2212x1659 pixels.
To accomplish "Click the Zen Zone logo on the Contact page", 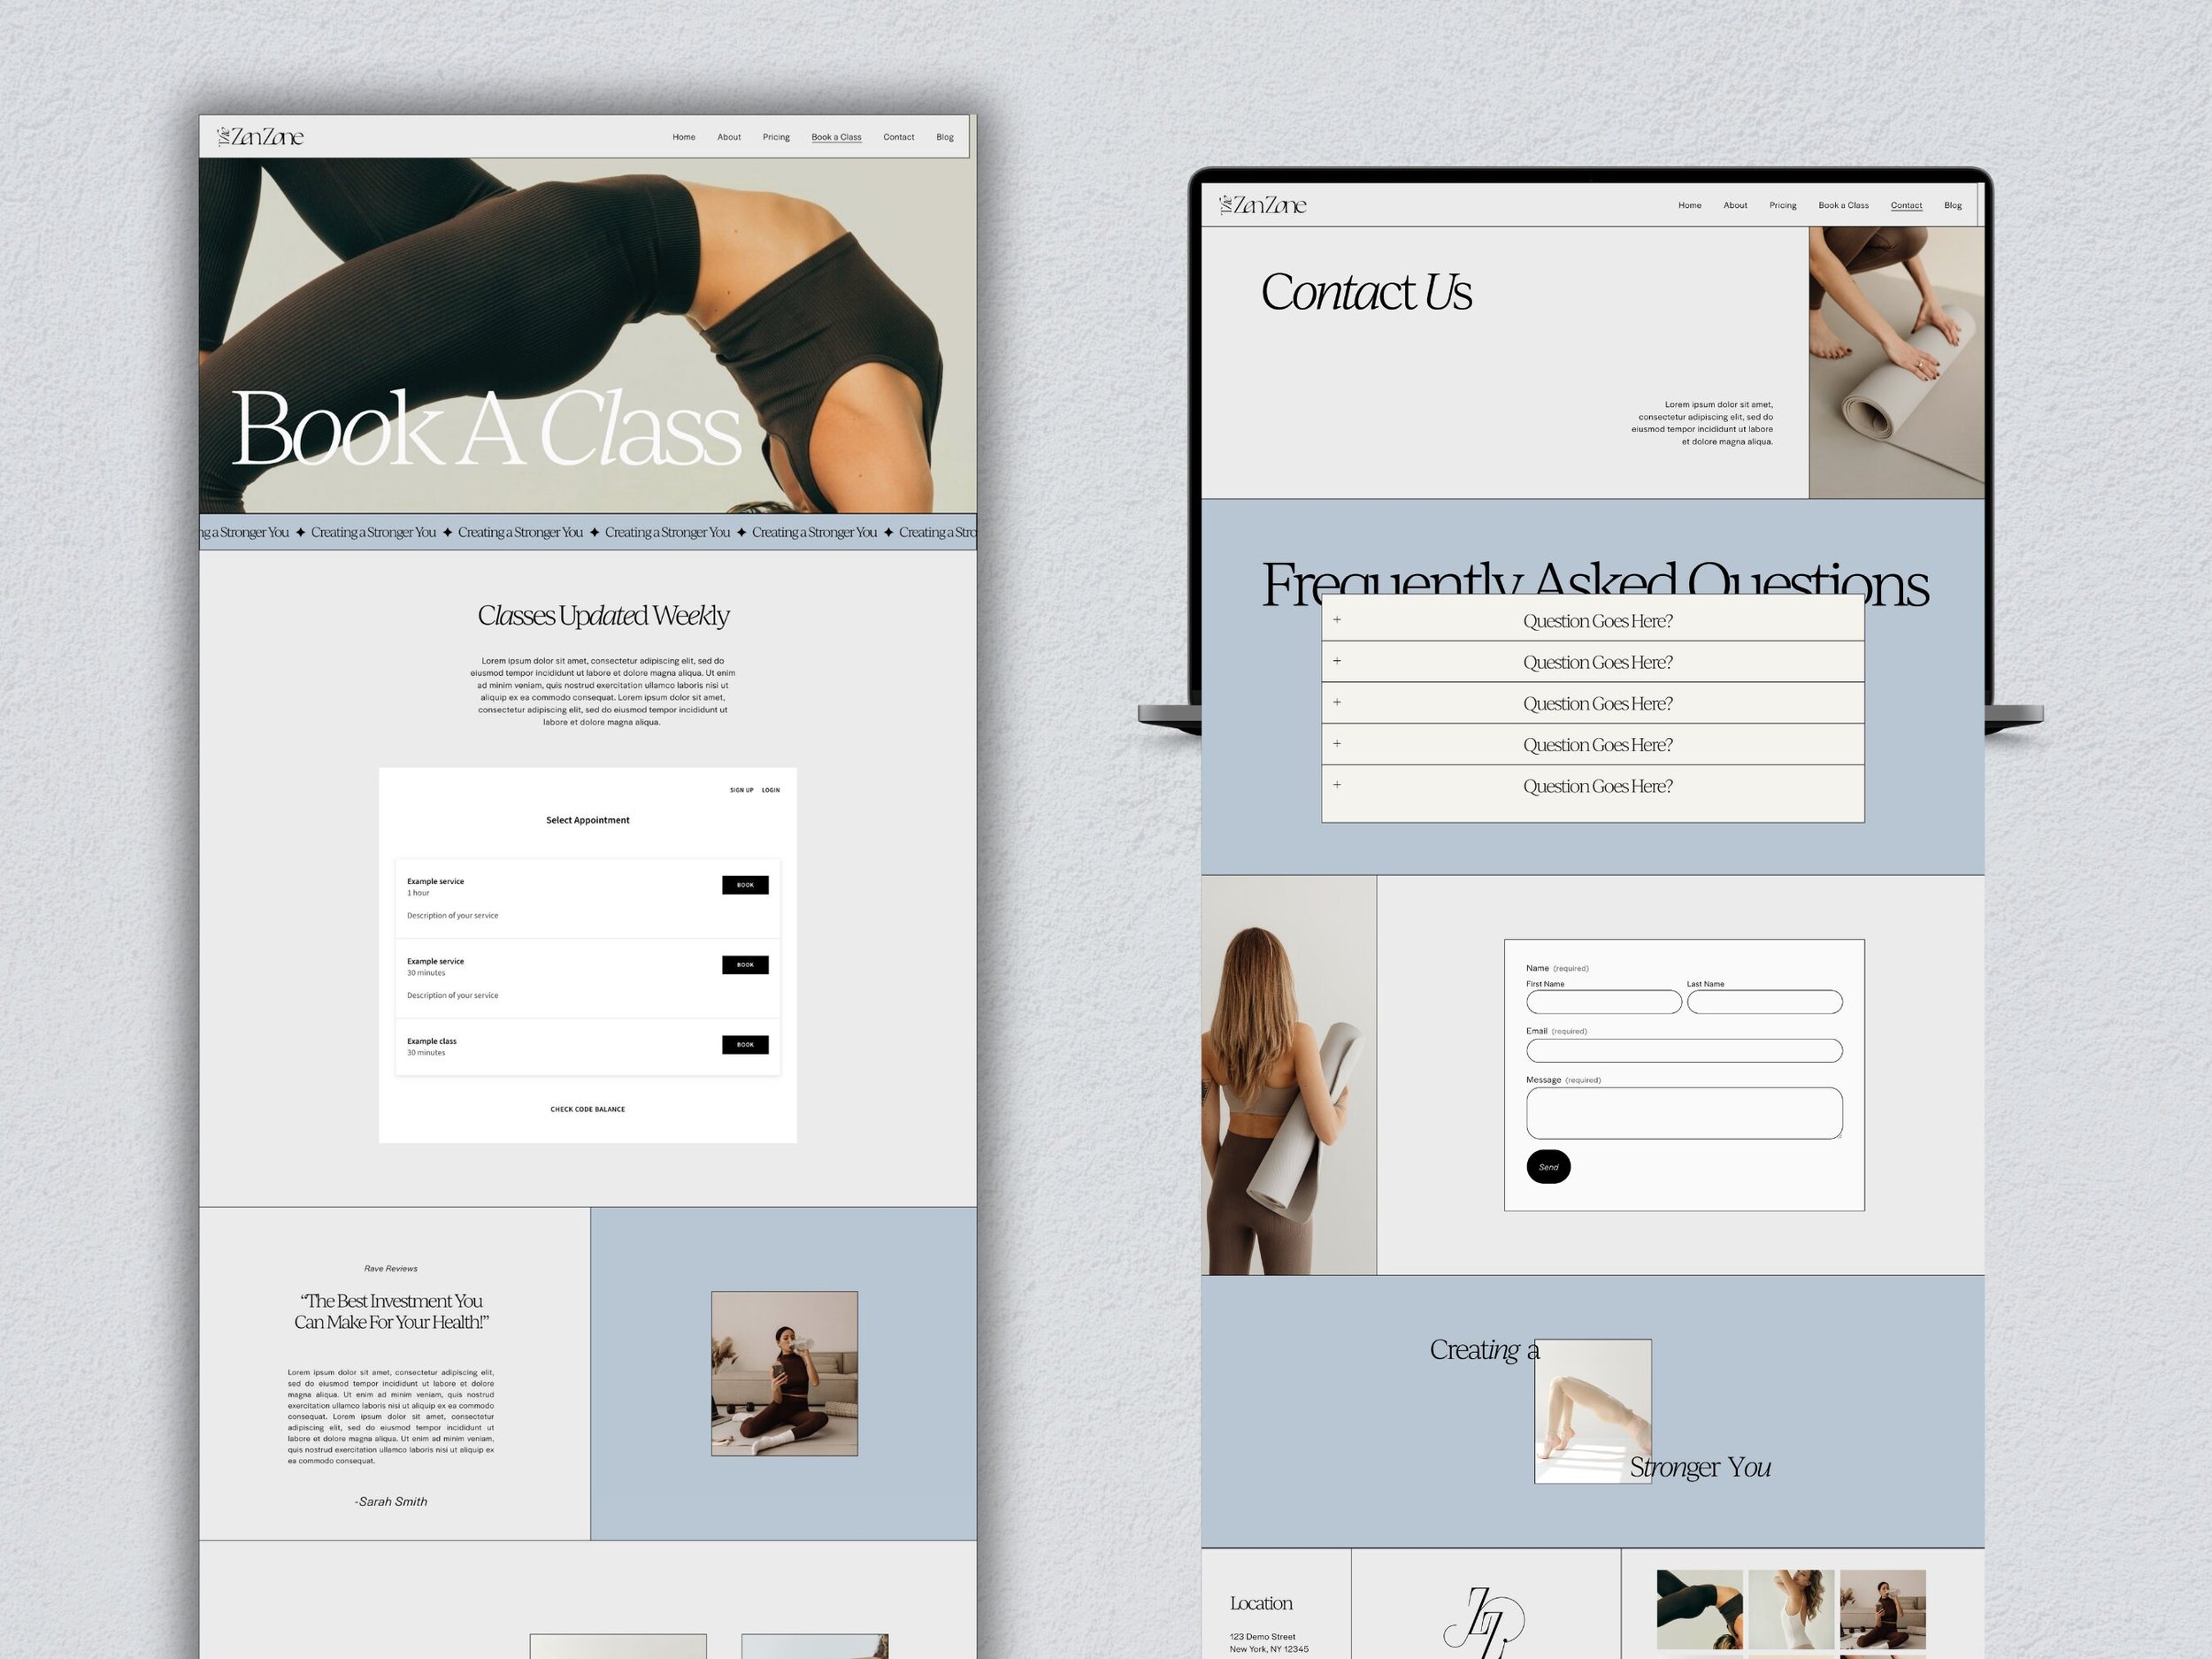I will coord(1263,205).
